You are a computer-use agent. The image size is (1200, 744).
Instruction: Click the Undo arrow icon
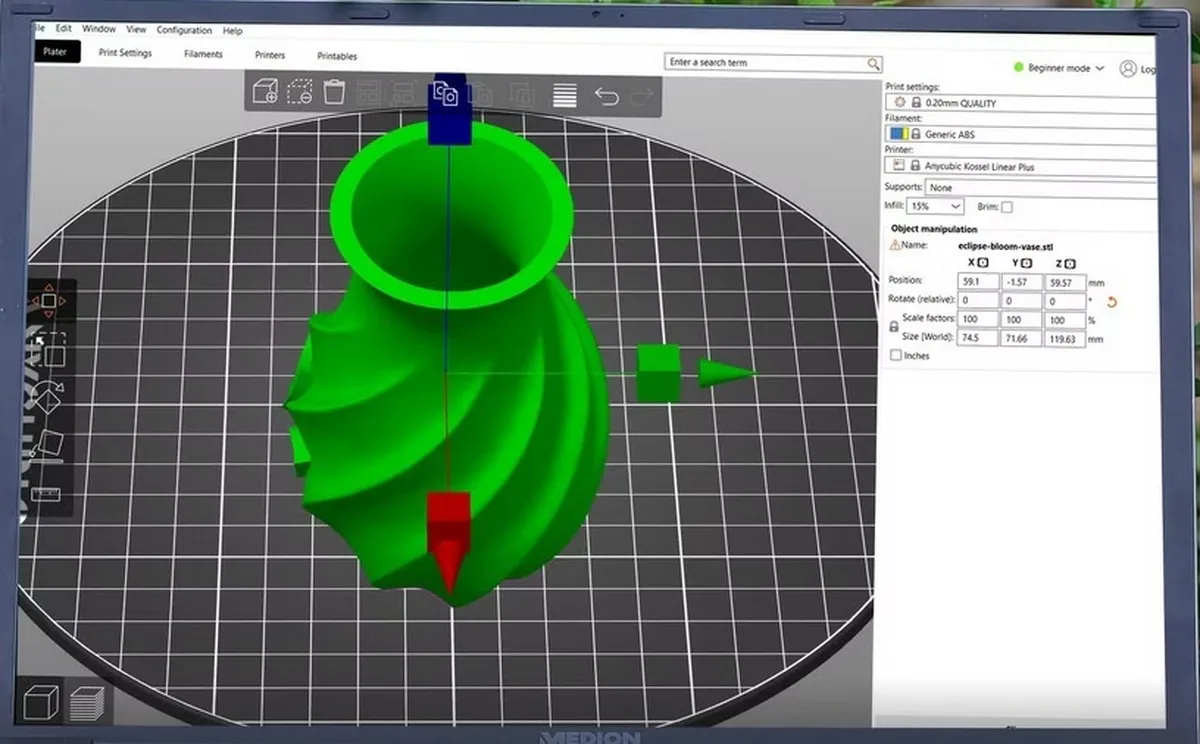point(606,95)
